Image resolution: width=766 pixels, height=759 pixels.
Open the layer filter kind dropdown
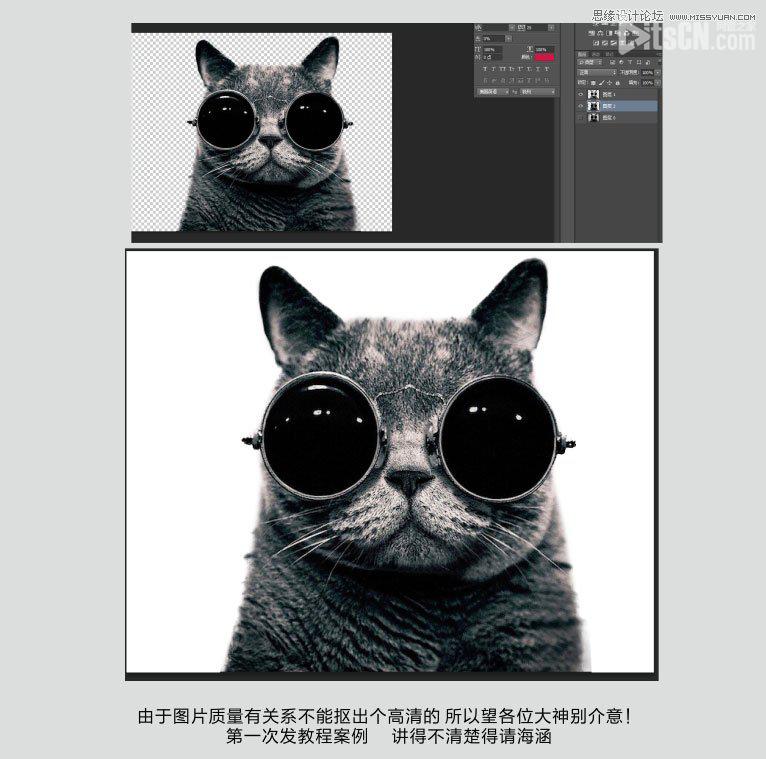point(590,63)
